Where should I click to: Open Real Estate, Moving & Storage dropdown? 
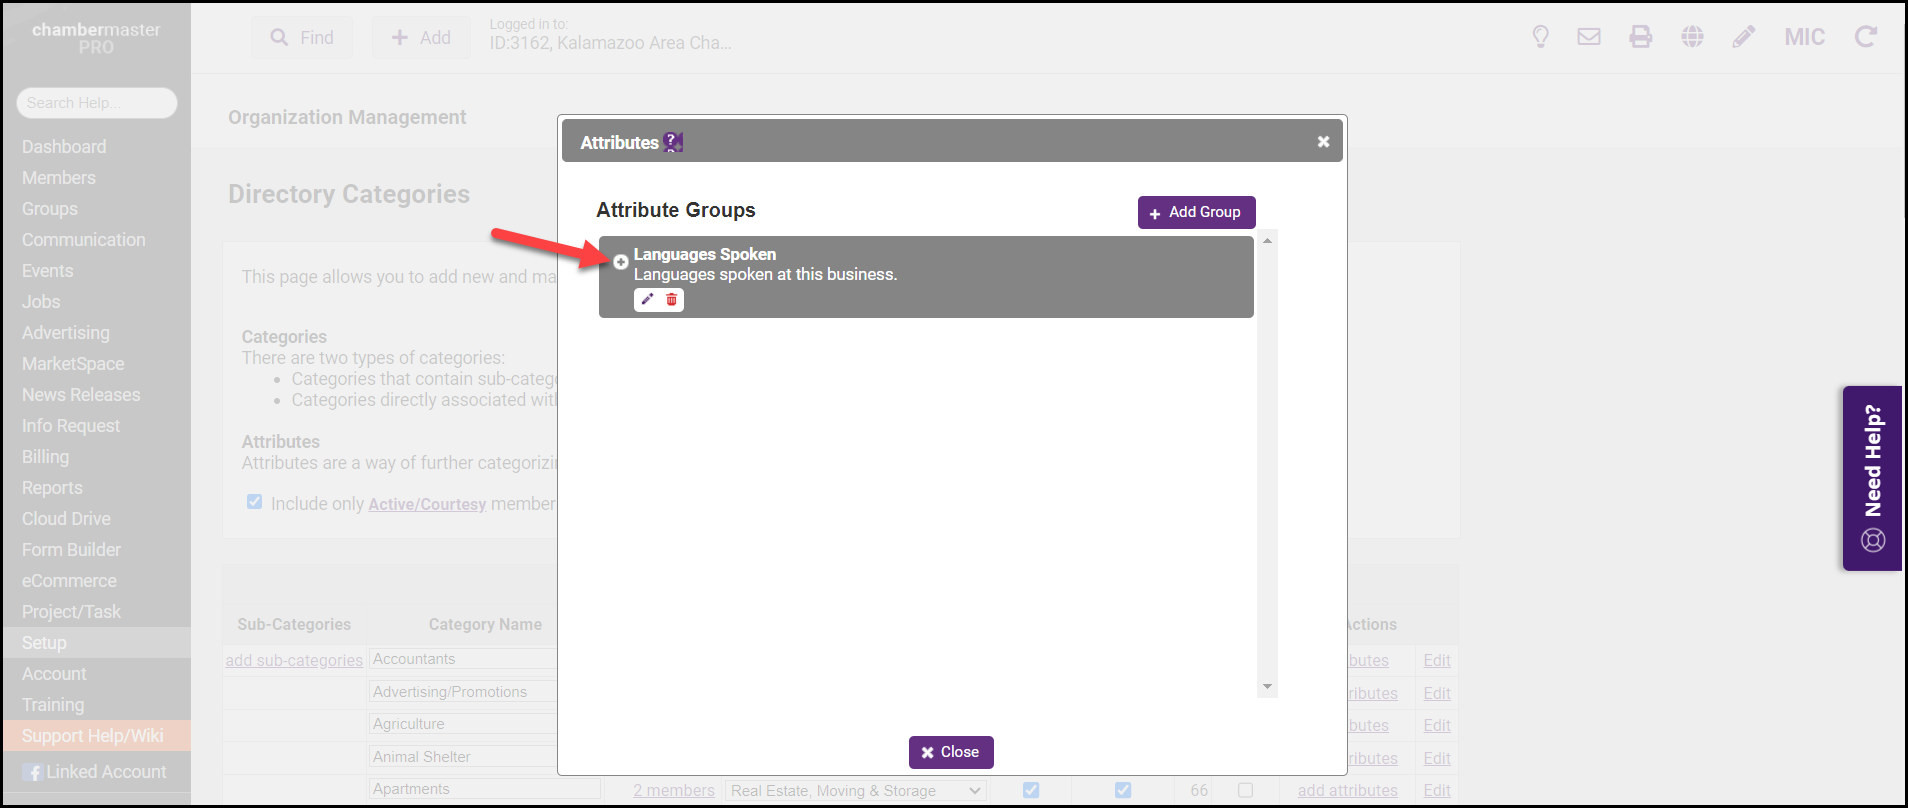click(x=855, y=790)
